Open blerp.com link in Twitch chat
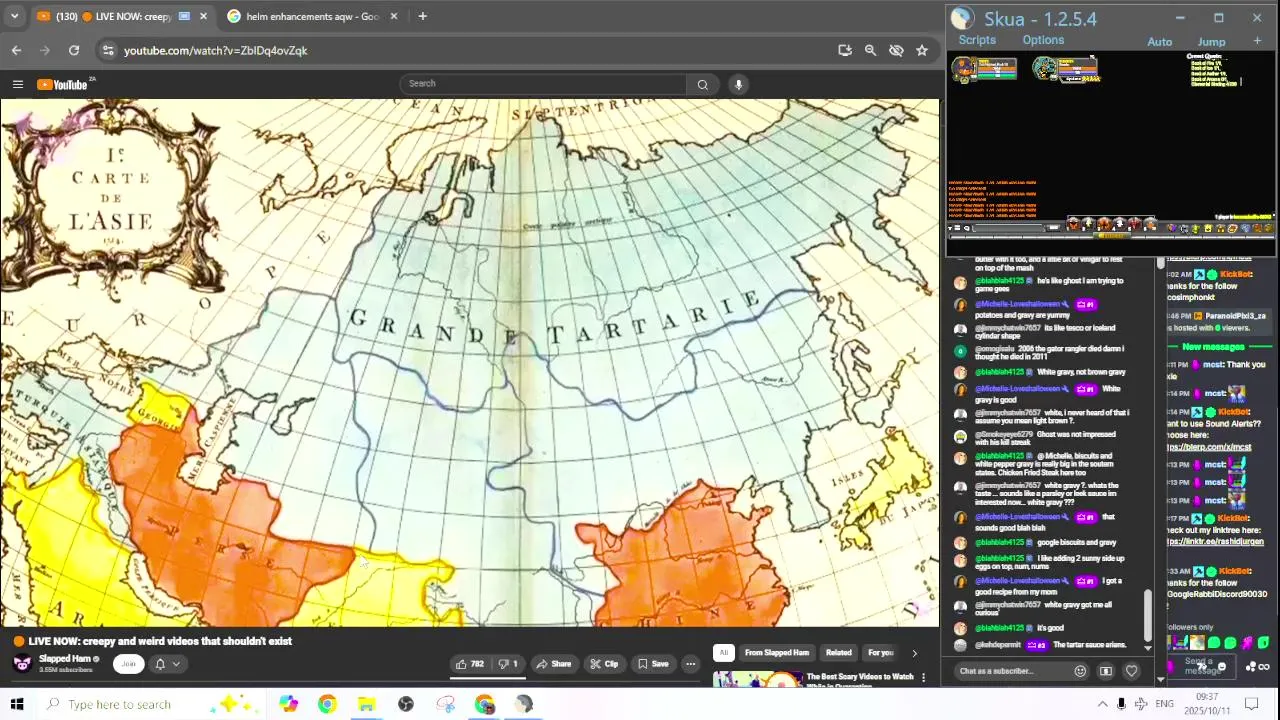Image resolution: width=1280 pixels, height=720 pixels. point(1208,447)
